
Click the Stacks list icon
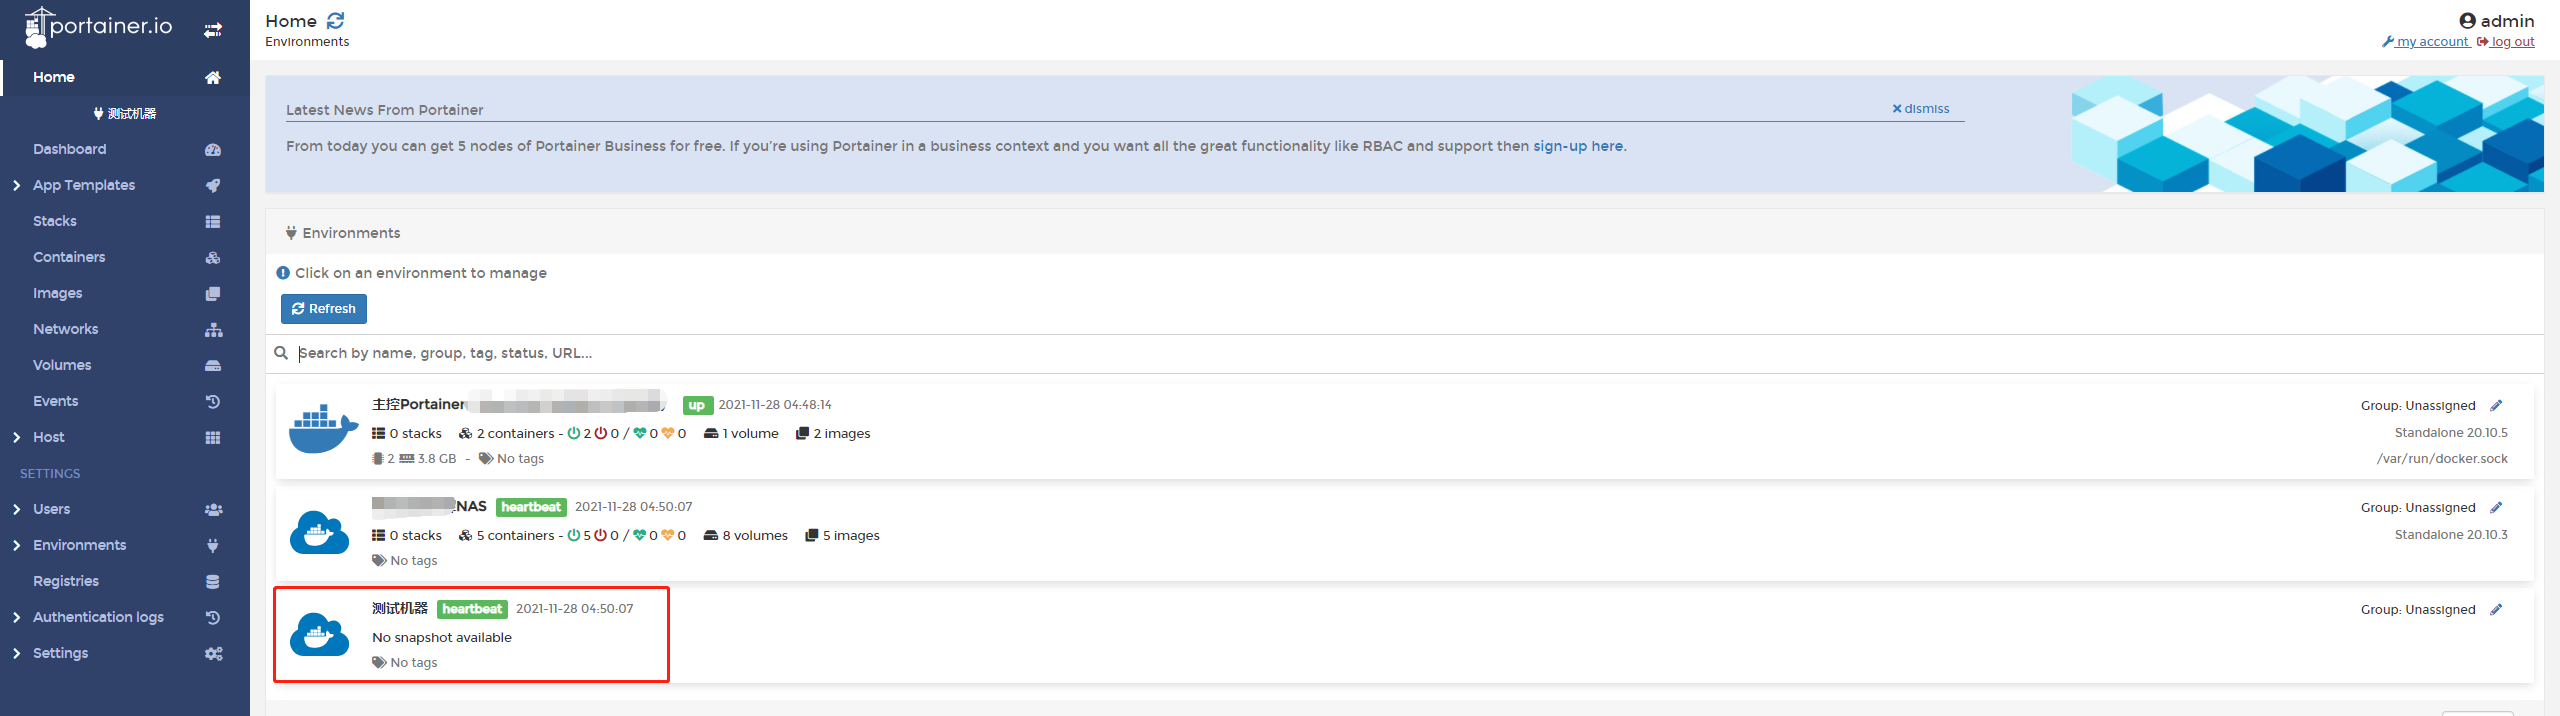tap(213, 221)
